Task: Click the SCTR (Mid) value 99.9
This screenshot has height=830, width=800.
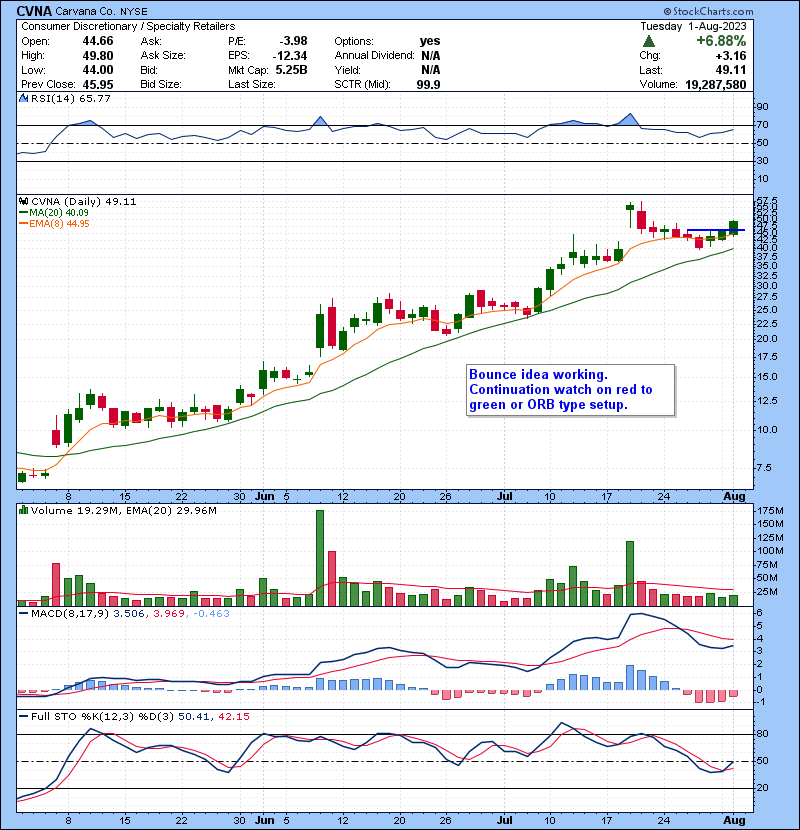Action: pyautogui.click(x=429, y=84)
